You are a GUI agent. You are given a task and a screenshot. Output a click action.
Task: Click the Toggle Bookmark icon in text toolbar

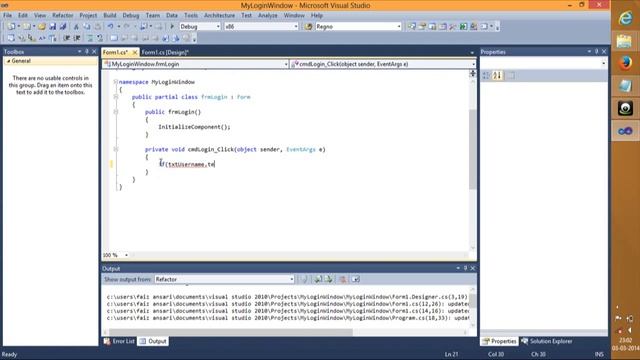point(114,38)
